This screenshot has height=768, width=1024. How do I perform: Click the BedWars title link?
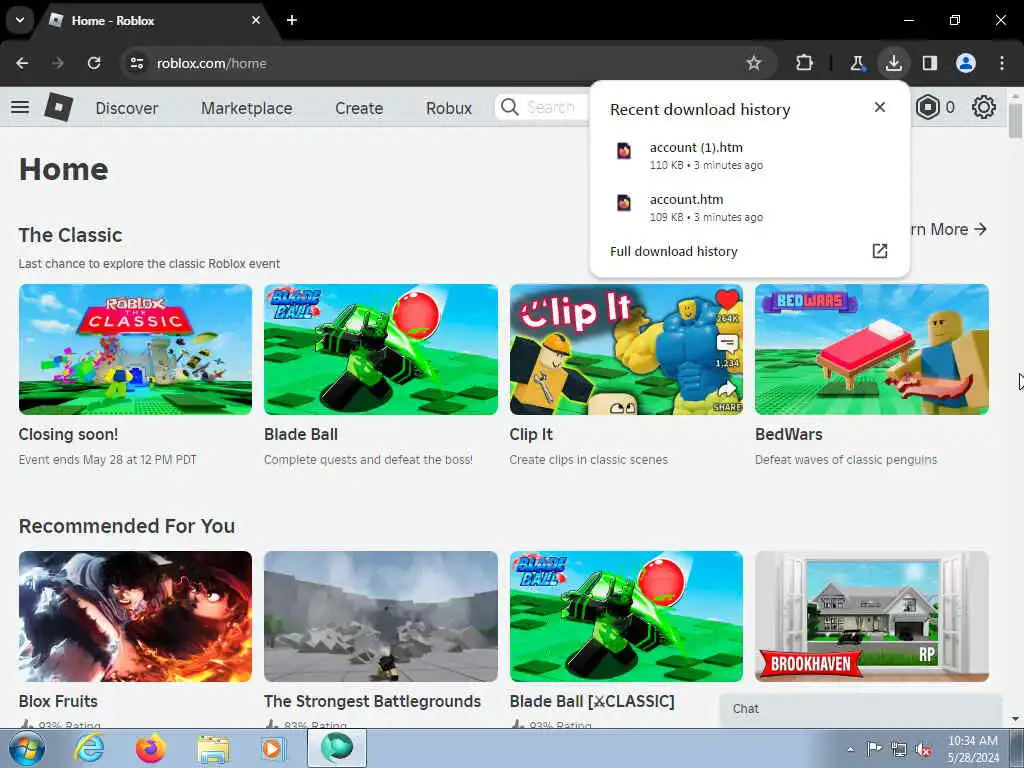pos(788,434)
